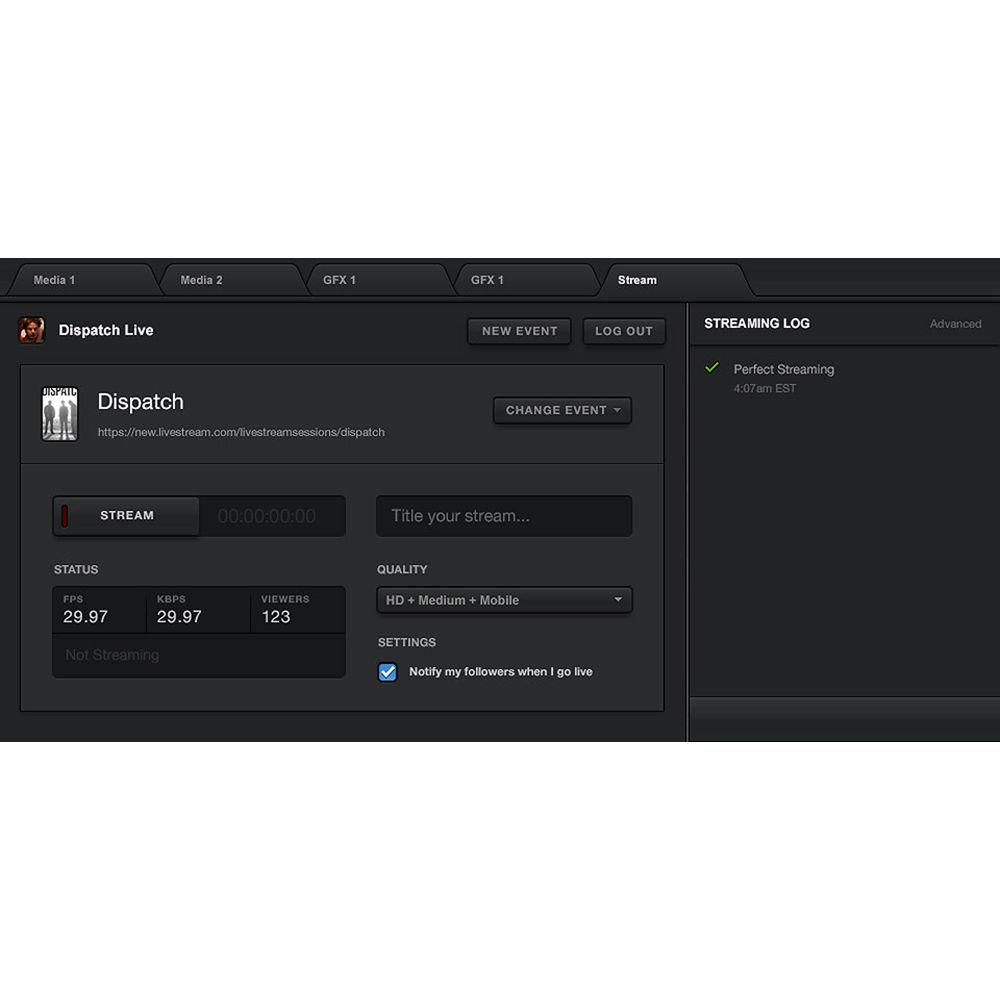Open the Advanced streaming log options
Screen dimensions: 1000x1000
point(955,323)
